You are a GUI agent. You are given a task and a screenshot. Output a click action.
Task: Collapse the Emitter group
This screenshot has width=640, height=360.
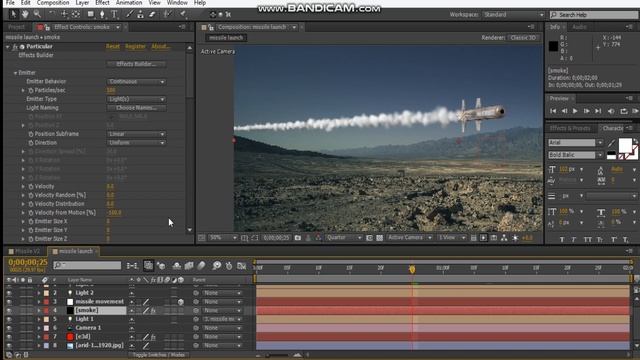[x=16, y=73]
